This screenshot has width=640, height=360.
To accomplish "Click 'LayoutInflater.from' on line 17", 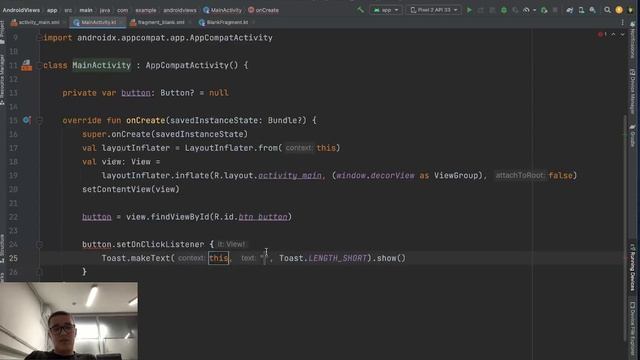I will pos(231,148).
